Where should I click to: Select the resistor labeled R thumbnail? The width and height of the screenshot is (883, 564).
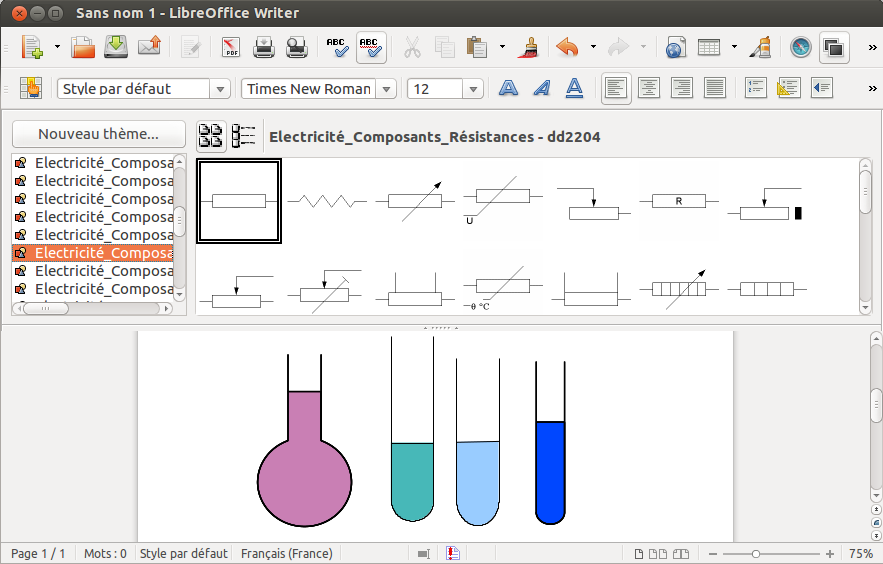coord(679,201)
